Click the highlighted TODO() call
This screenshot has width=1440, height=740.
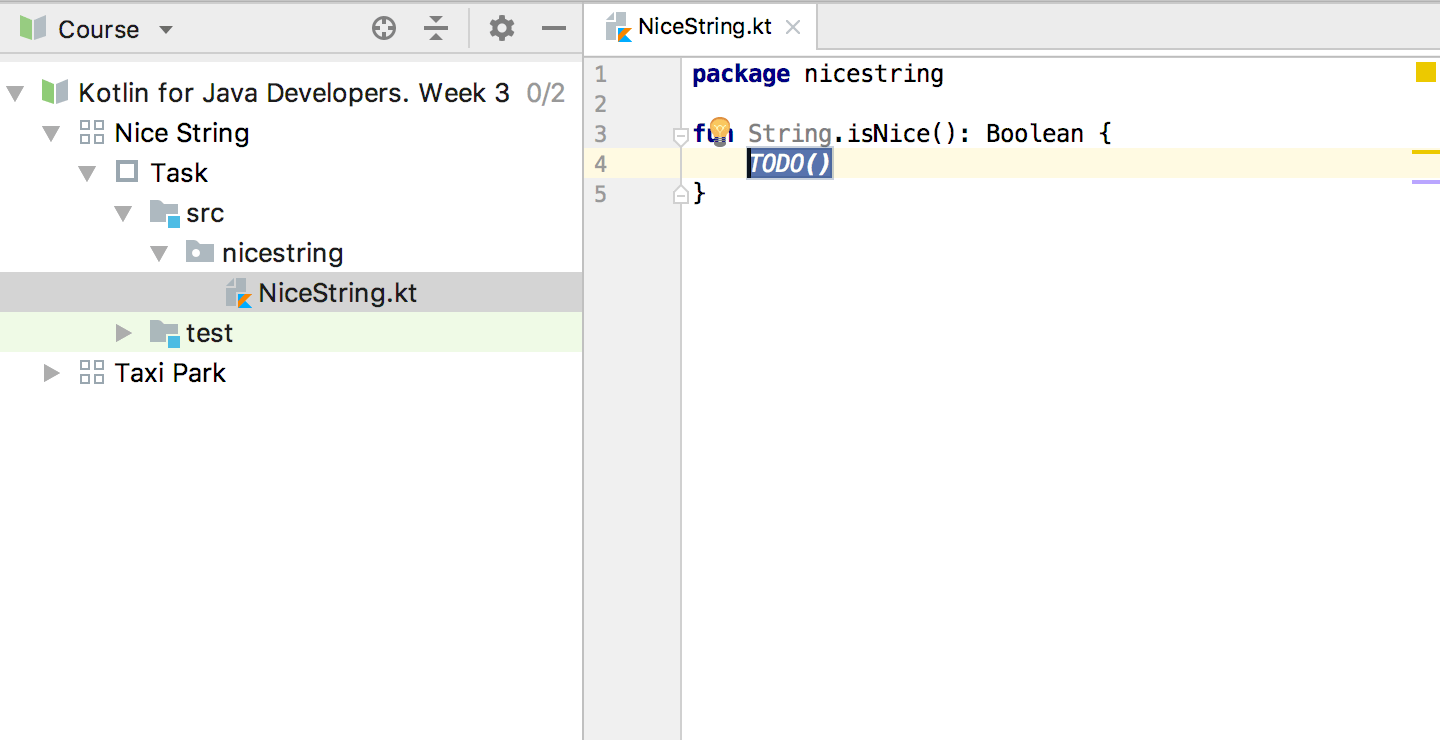(789, 163)
